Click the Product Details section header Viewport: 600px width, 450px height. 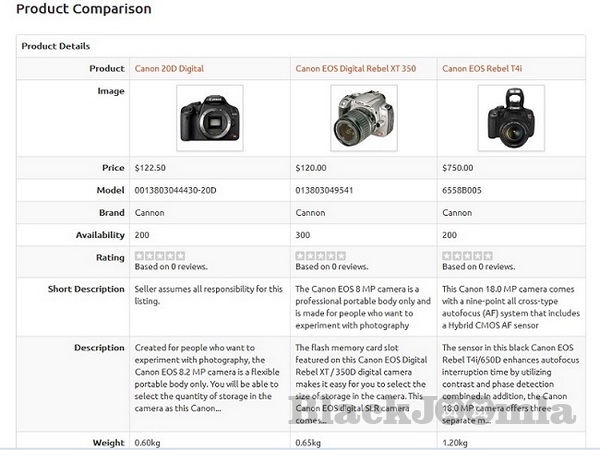point(56,46)
